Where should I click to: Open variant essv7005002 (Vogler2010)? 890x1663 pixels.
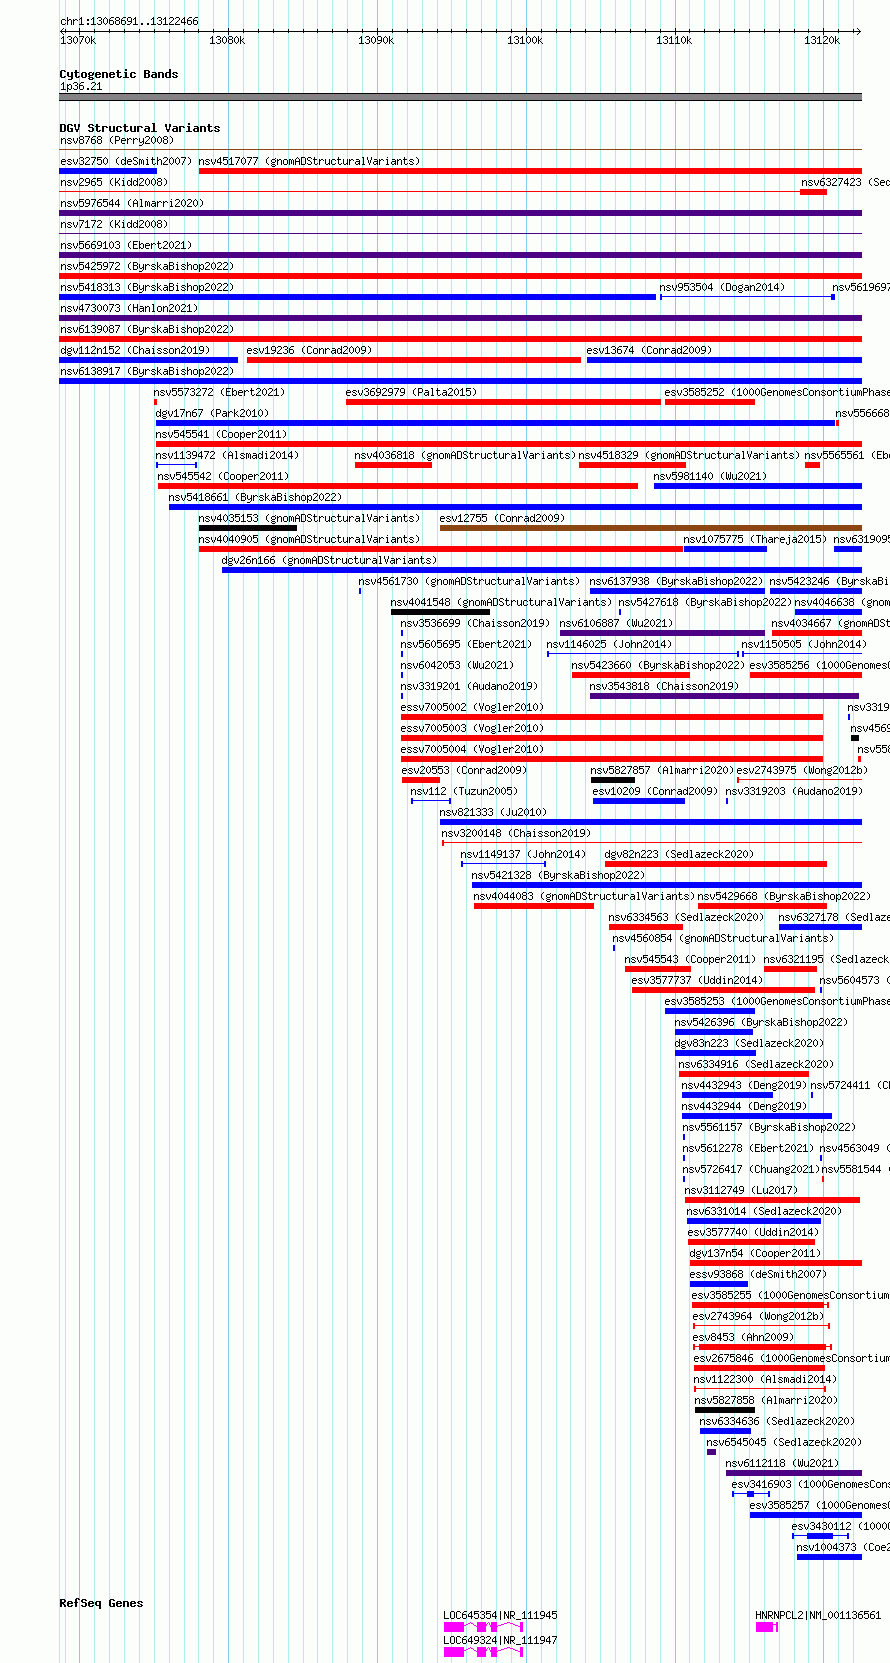pyautogui.click(x=472, y=707)
